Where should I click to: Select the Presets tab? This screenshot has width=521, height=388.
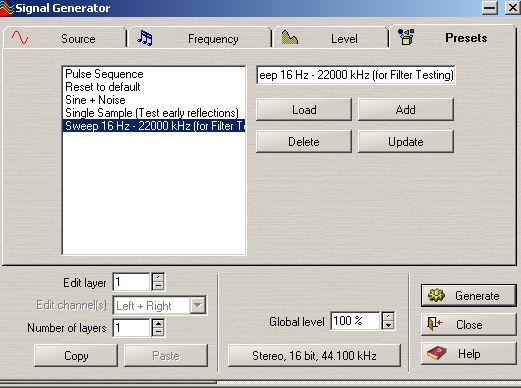(453, 37)
